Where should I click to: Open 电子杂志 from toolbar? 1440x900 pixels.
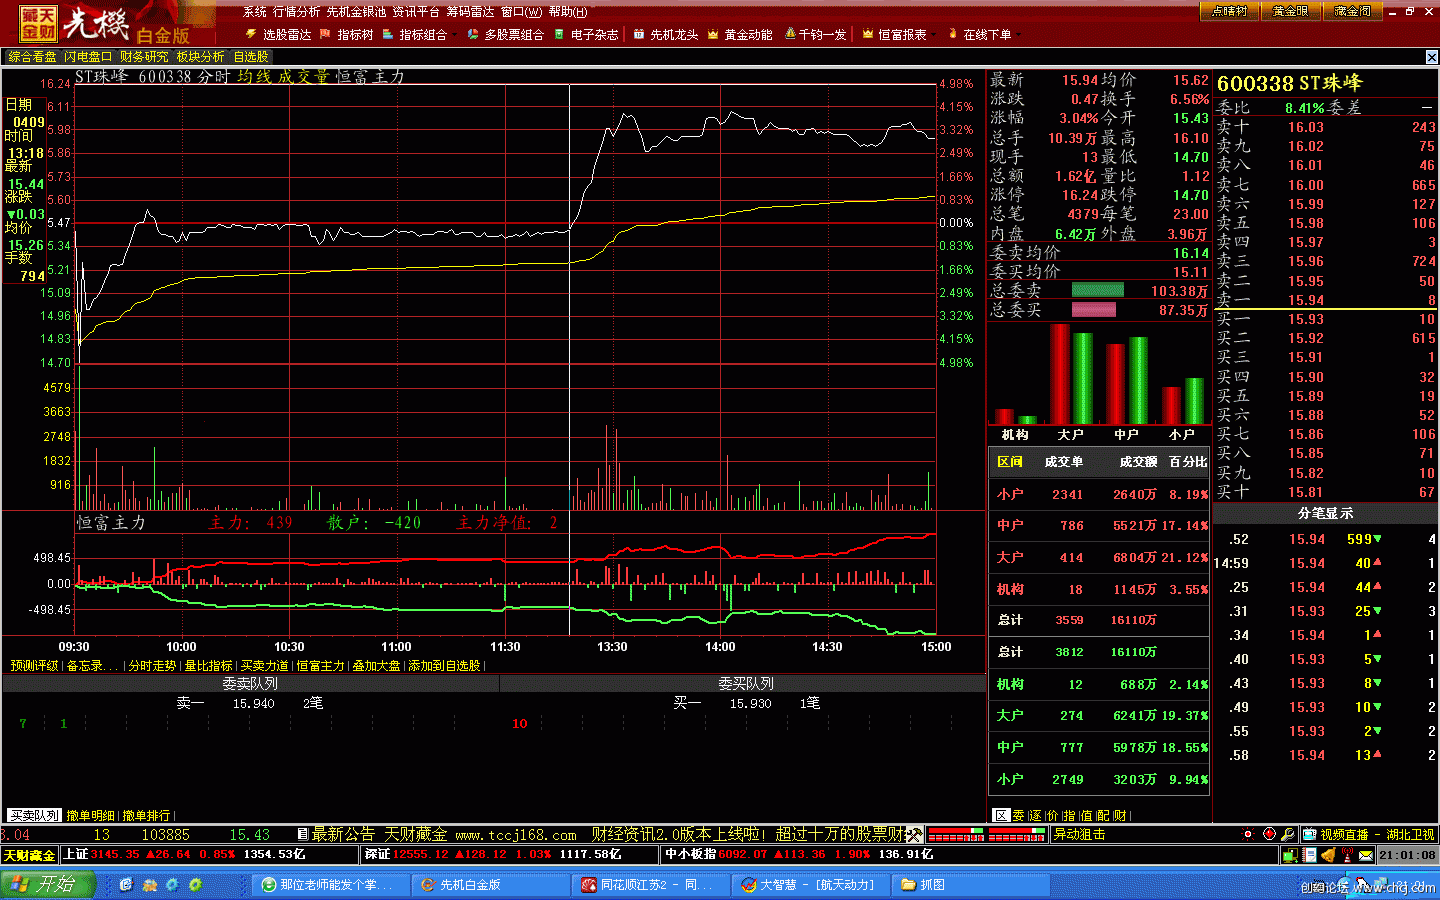click(x=587, y=34)
